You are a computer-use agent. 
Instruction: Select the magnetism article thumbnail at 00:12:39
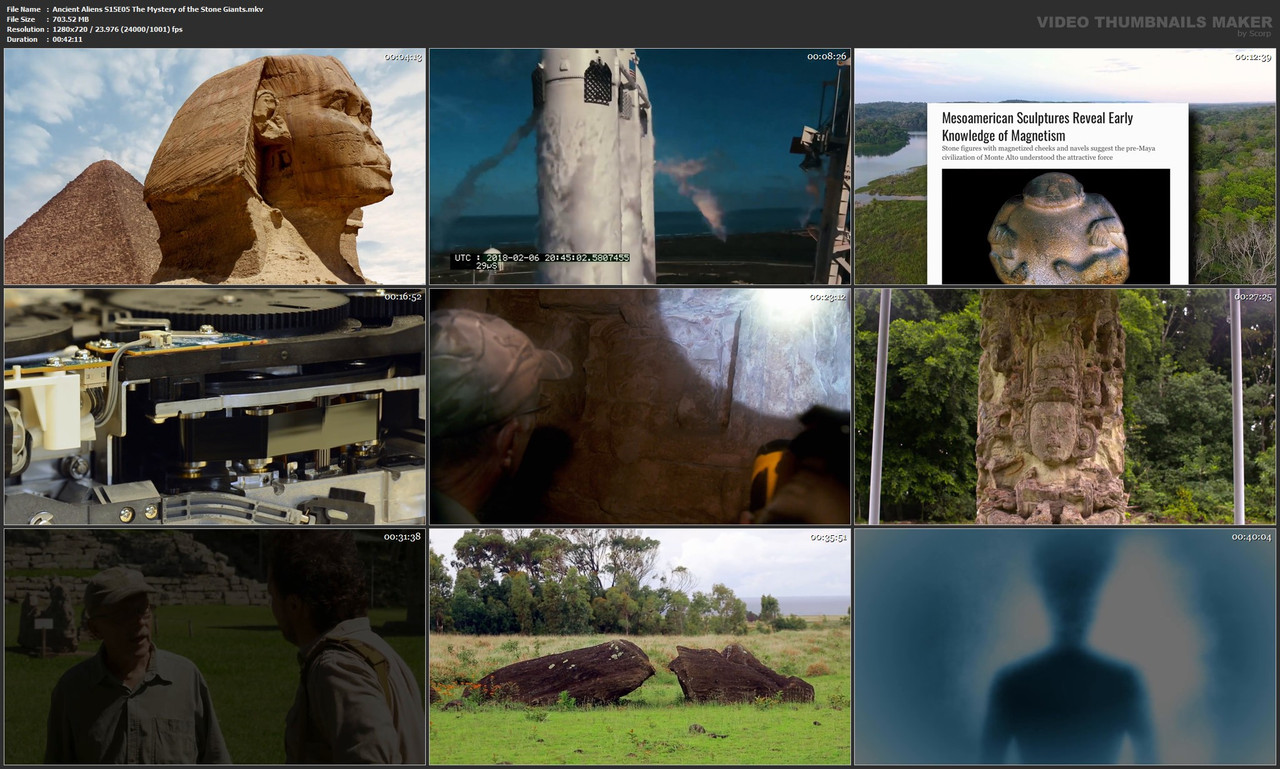click(1064, 165)
